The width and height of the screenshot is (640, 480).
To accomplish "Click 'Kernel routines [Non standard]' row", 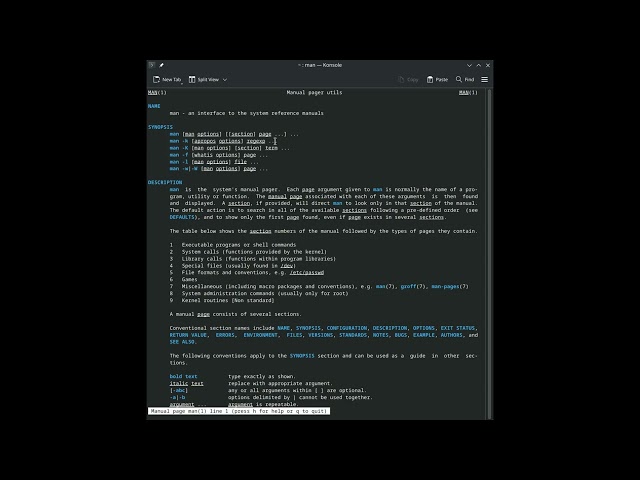I will [222, 300].
